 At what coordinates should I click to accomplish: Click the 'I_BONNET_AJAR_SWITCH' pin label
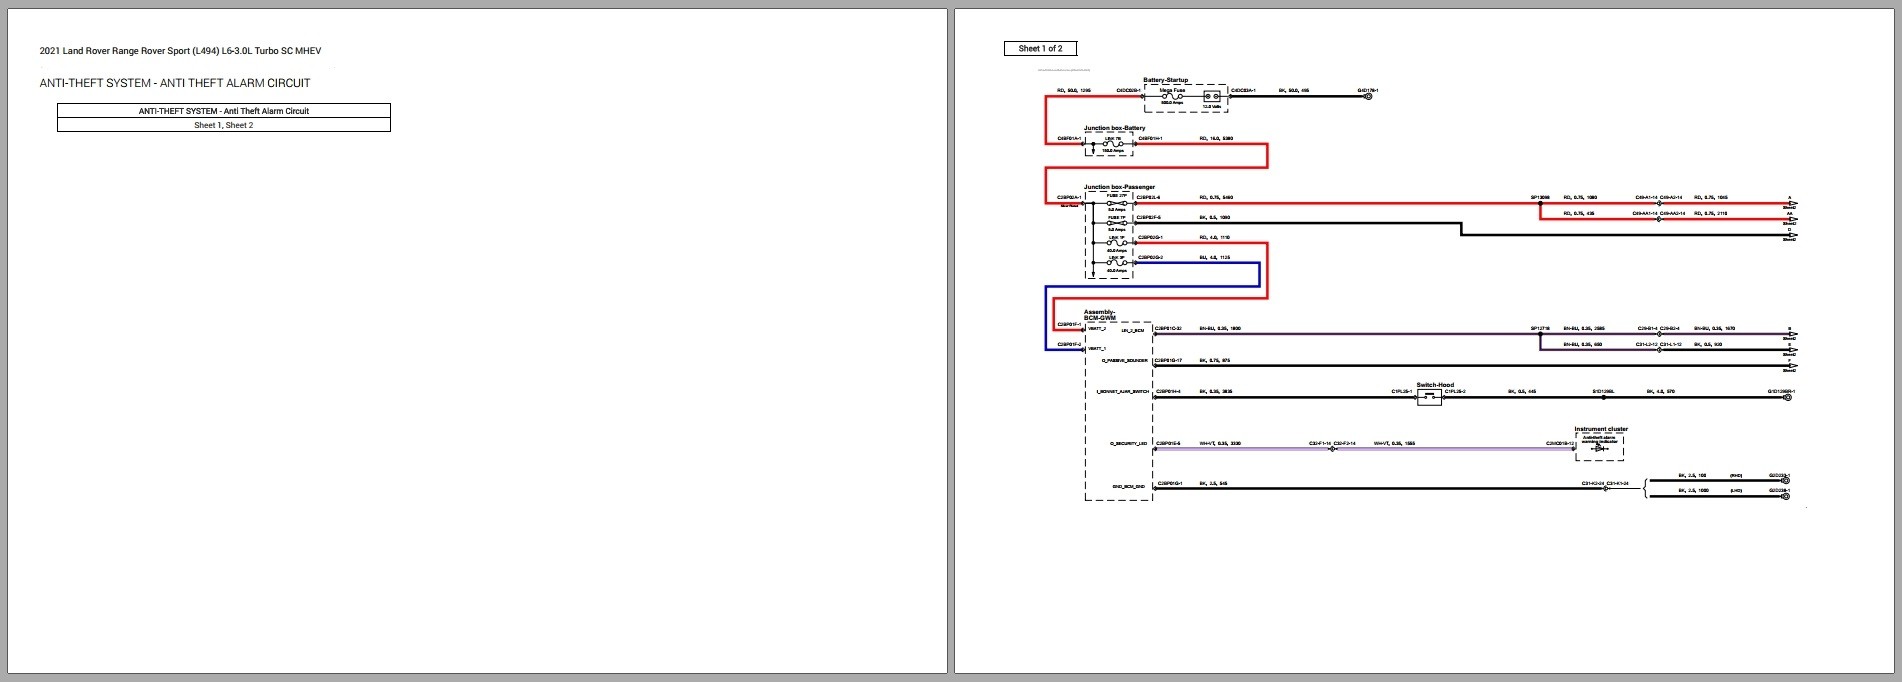point(1122,392)
